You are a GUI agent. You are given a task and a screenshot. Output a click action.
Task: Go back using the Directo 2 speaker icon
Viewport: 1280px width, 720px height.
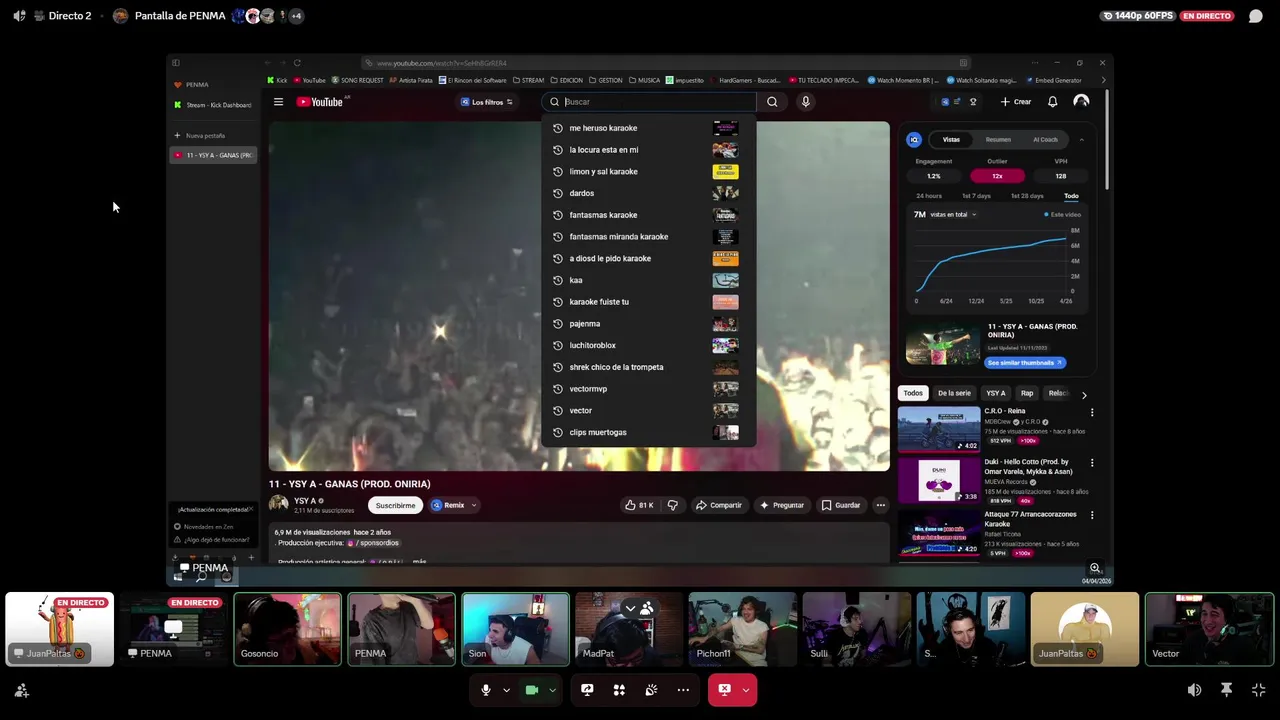pos(19,16)
